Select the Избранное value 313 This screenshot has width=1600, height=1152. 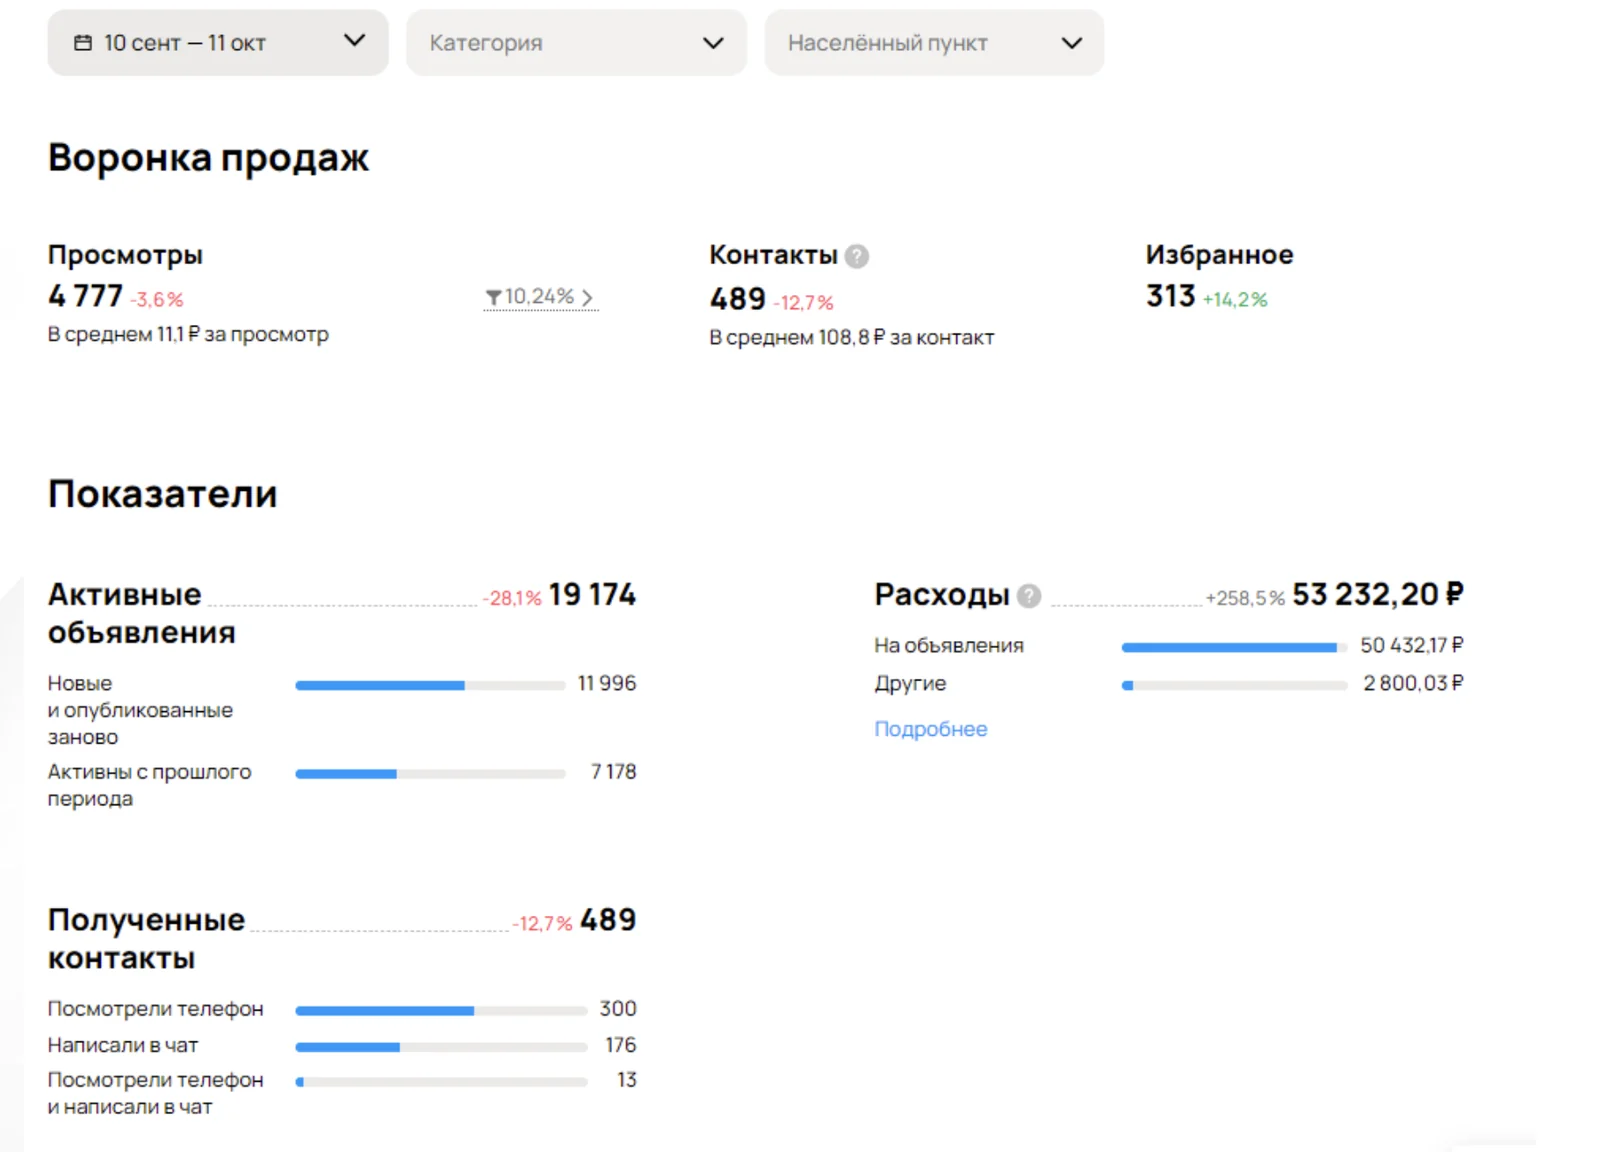point(1170,296)
